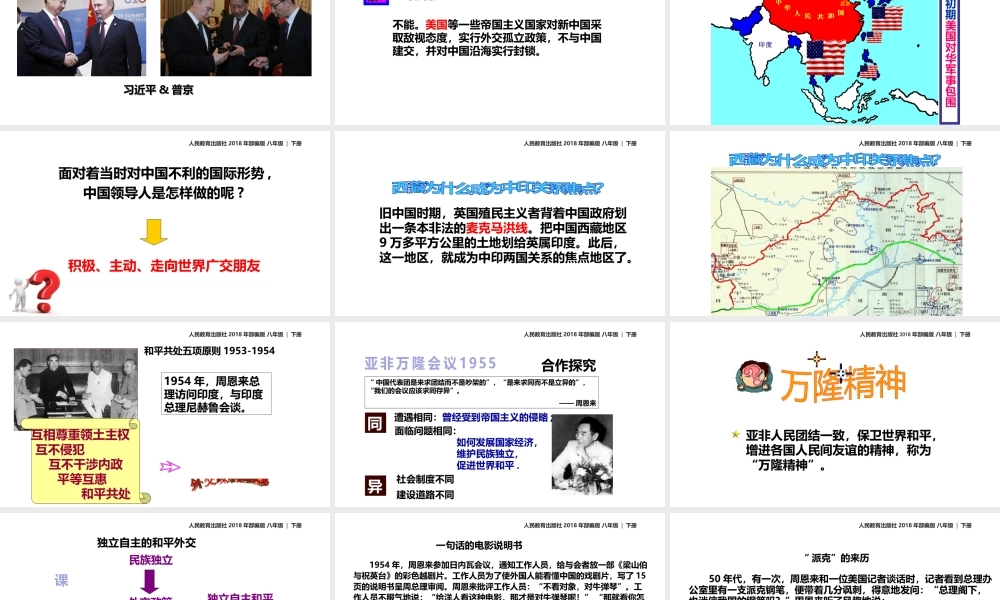Click the 人民教育出版社 header above 和平共处五项原则
The height and width of the screenshot is (600, 1000).
[x=246, y=334]
